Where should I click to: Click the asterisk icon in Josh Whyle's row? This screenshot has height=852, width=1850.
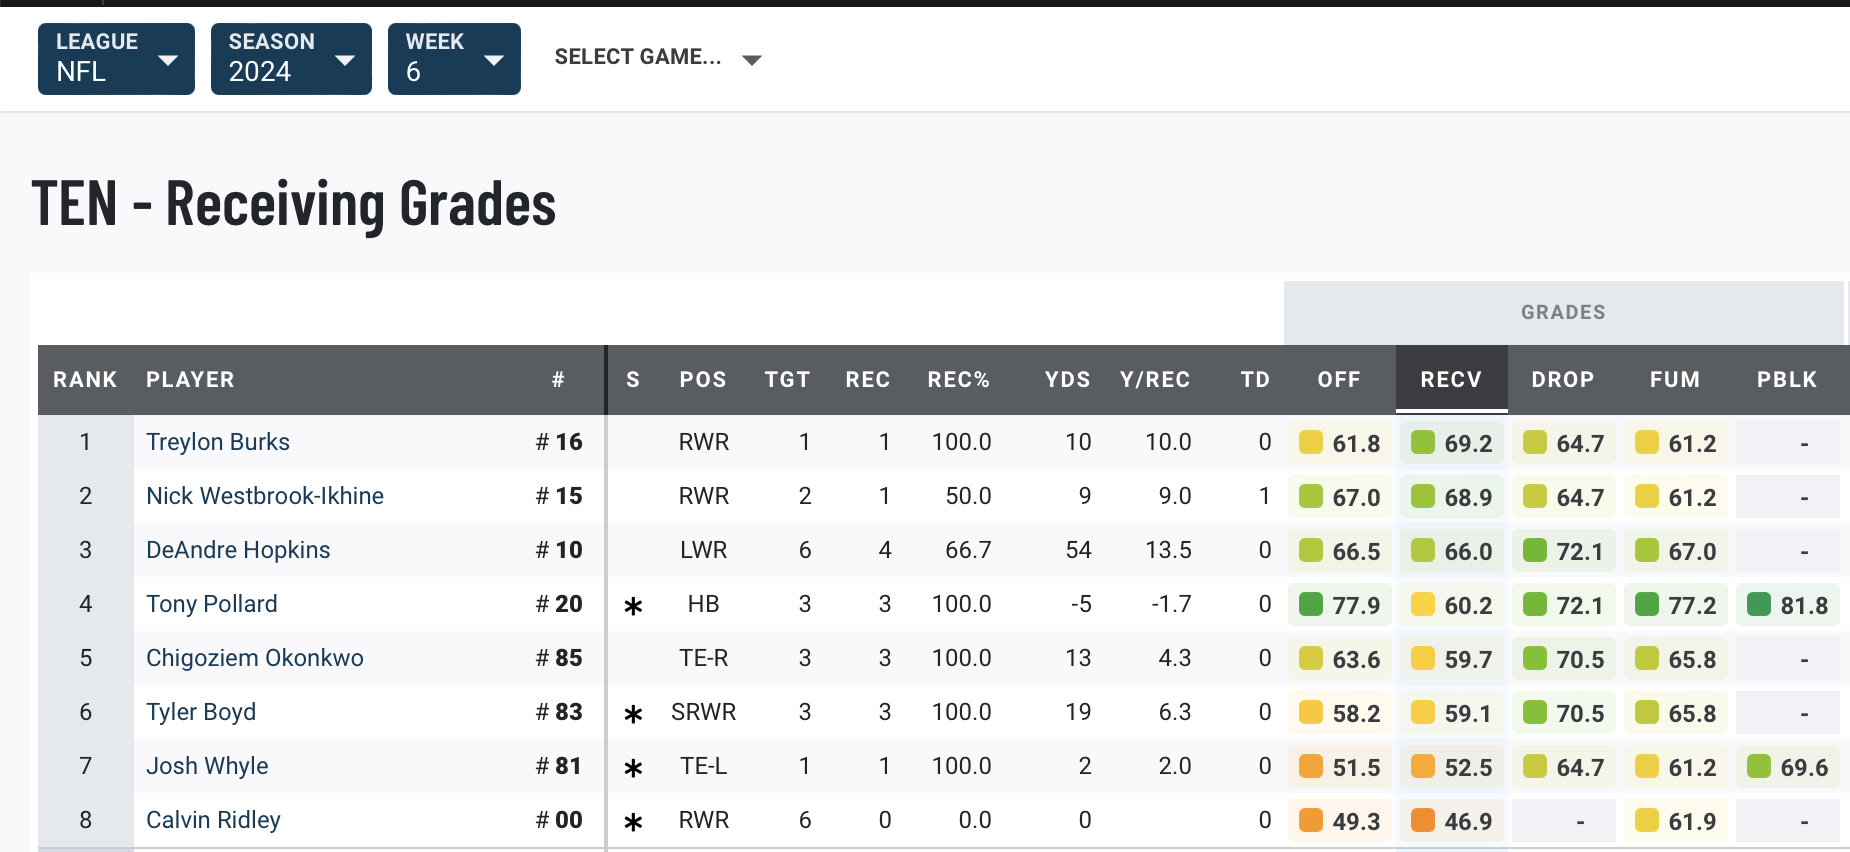coord(633,768)
